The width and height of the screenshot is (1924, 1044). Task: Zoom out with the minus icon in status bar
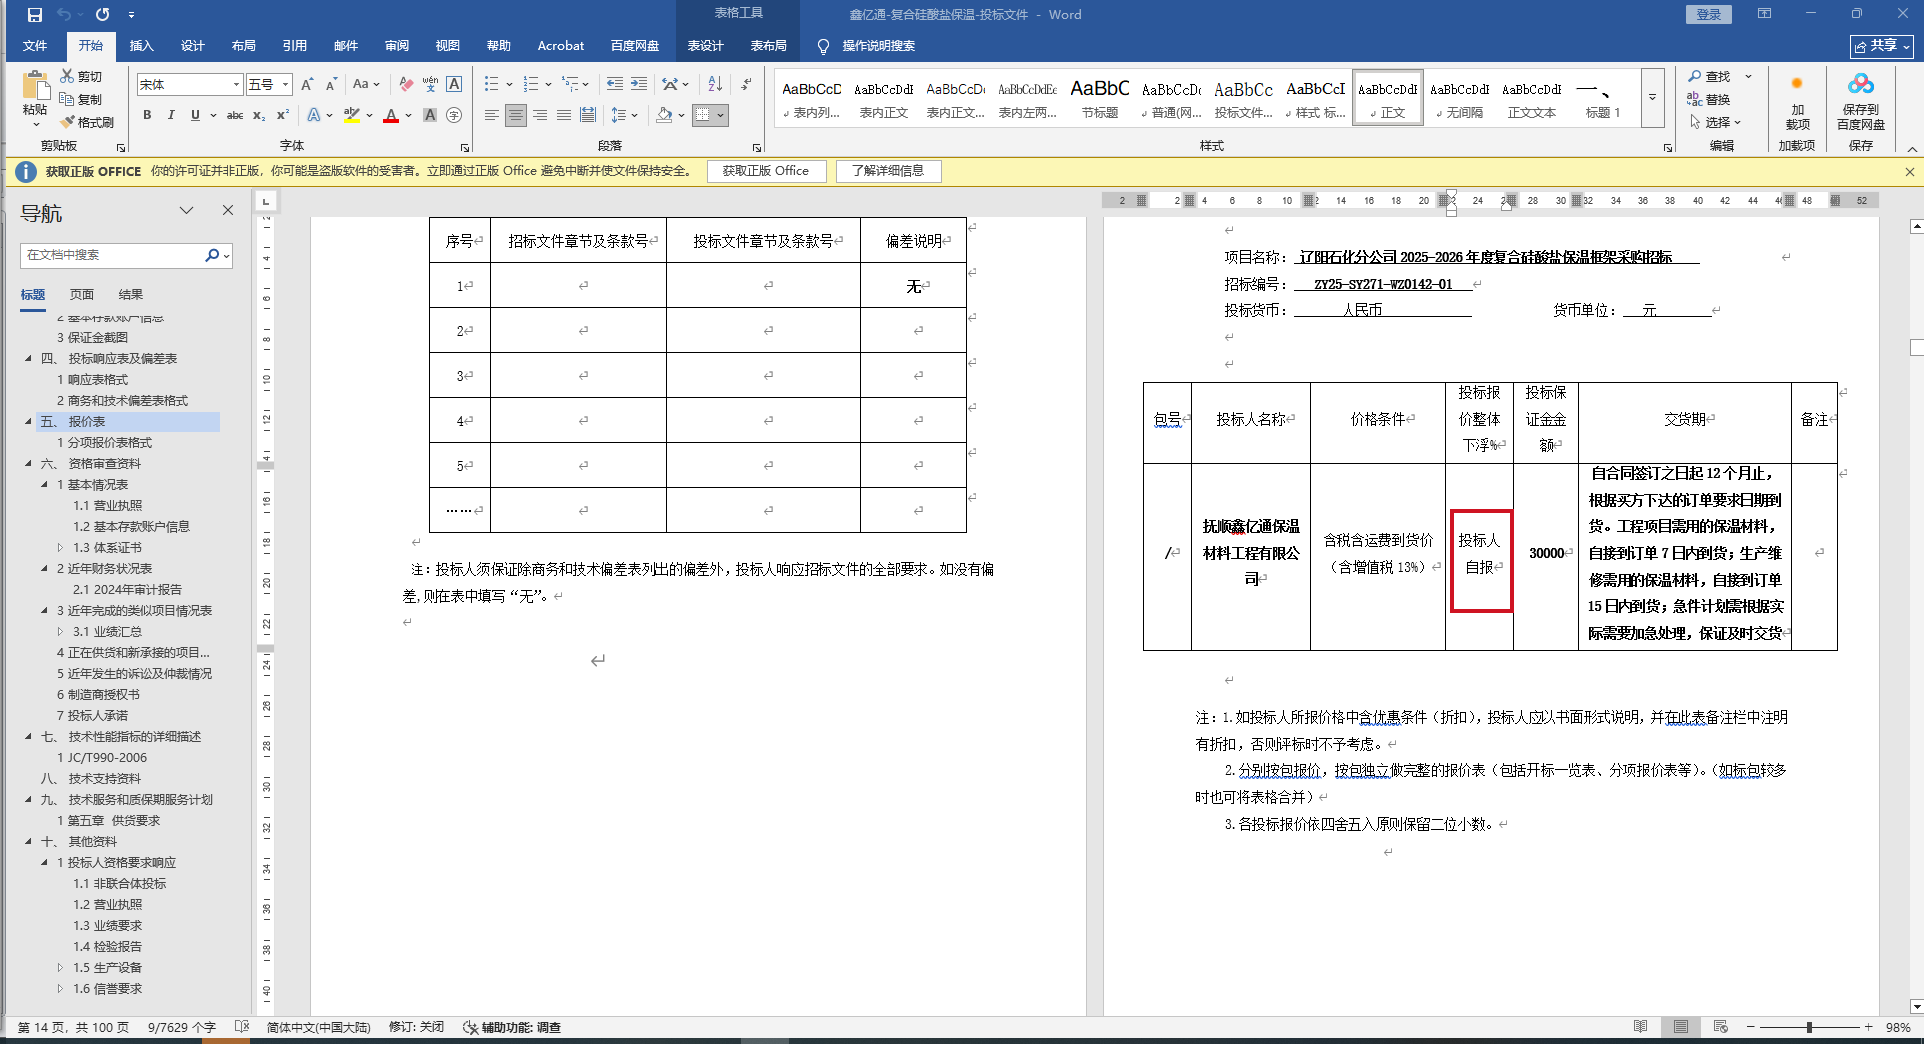point(1751,1027)
